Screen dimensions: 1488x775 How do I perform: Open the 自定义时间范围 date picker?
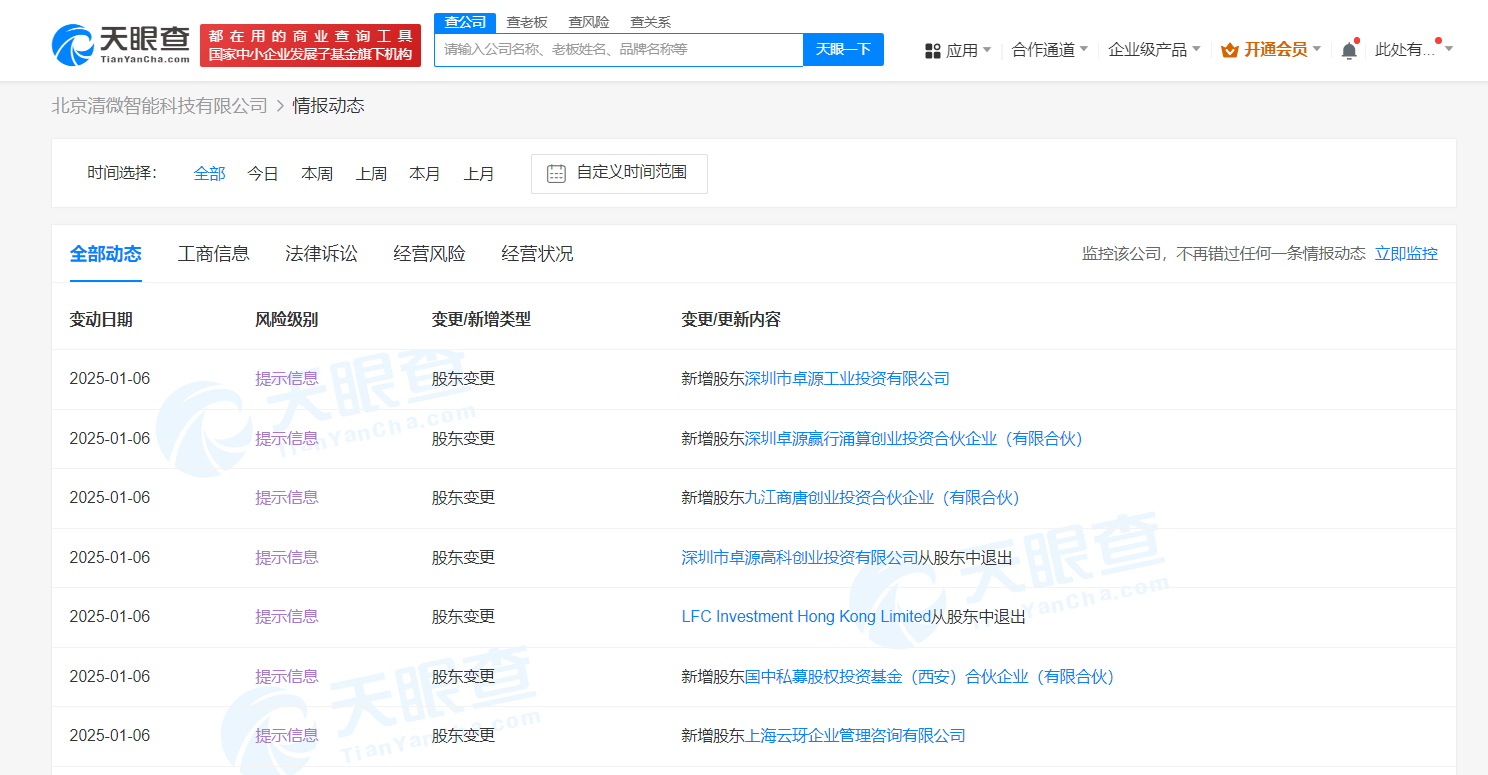pos(619,173)
